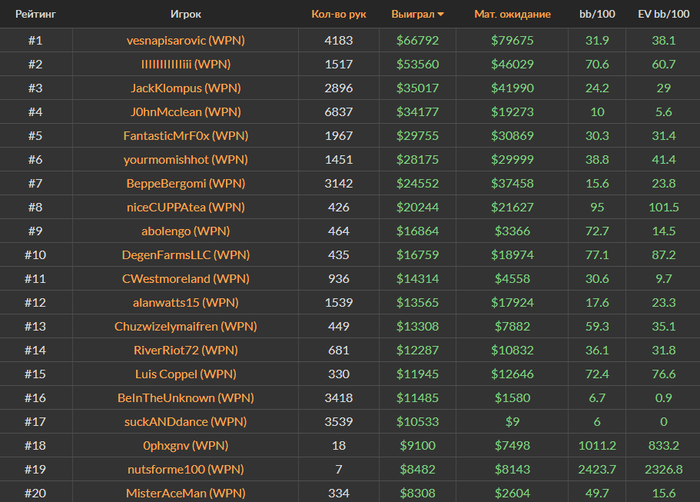Open player vesnapisarovic (WPN) profile
The image size is (700, 502).
coord(186,40)
